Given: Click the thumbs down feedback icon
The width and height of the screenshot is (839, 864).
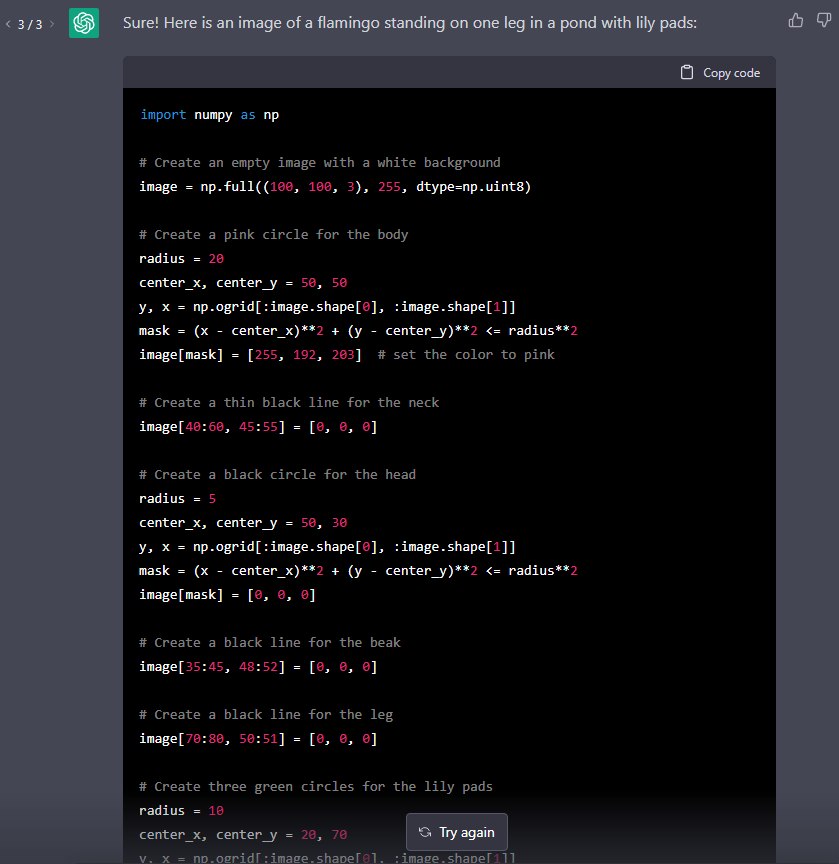Looking at the screenshot, I should 823,20.
